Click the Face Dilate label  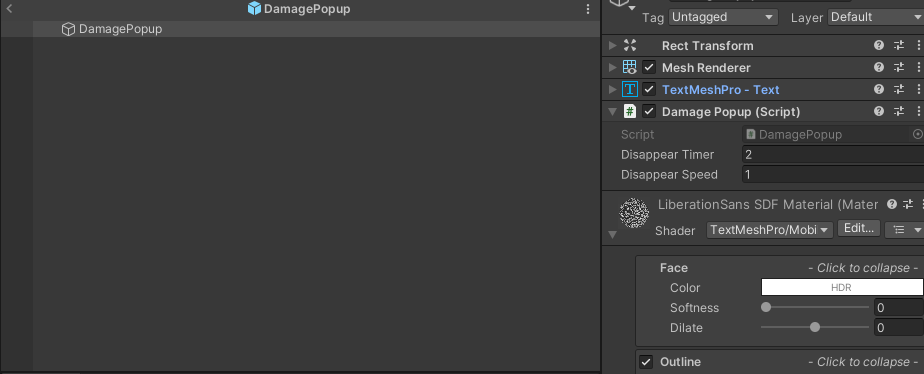click(686, 327)
